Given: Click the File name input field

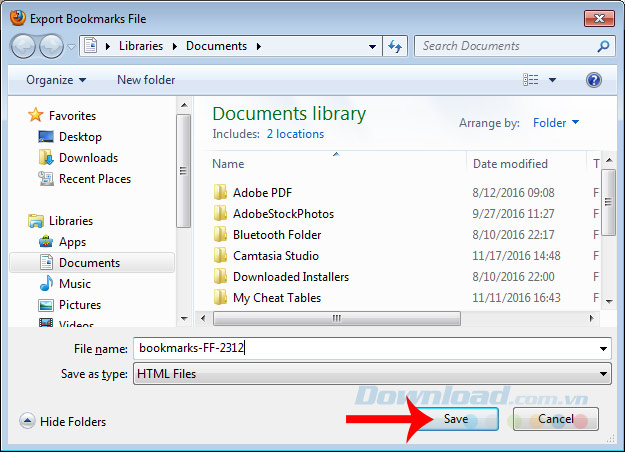Looking at the screenshot, I should coord(372,349).
